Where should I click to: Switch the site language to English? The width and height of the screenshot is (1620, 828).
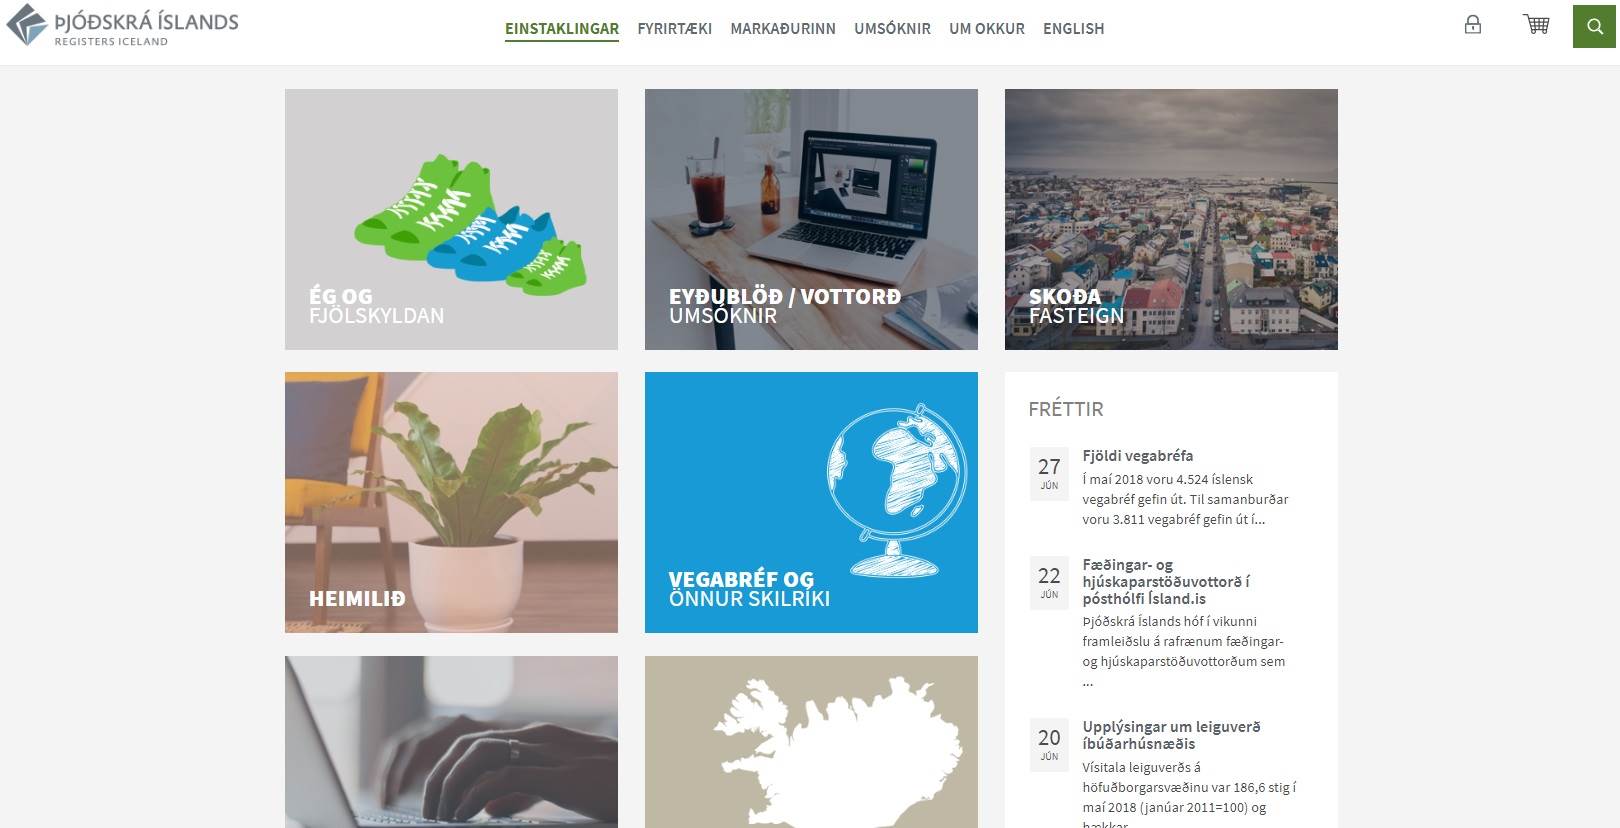click(1073, 29)
